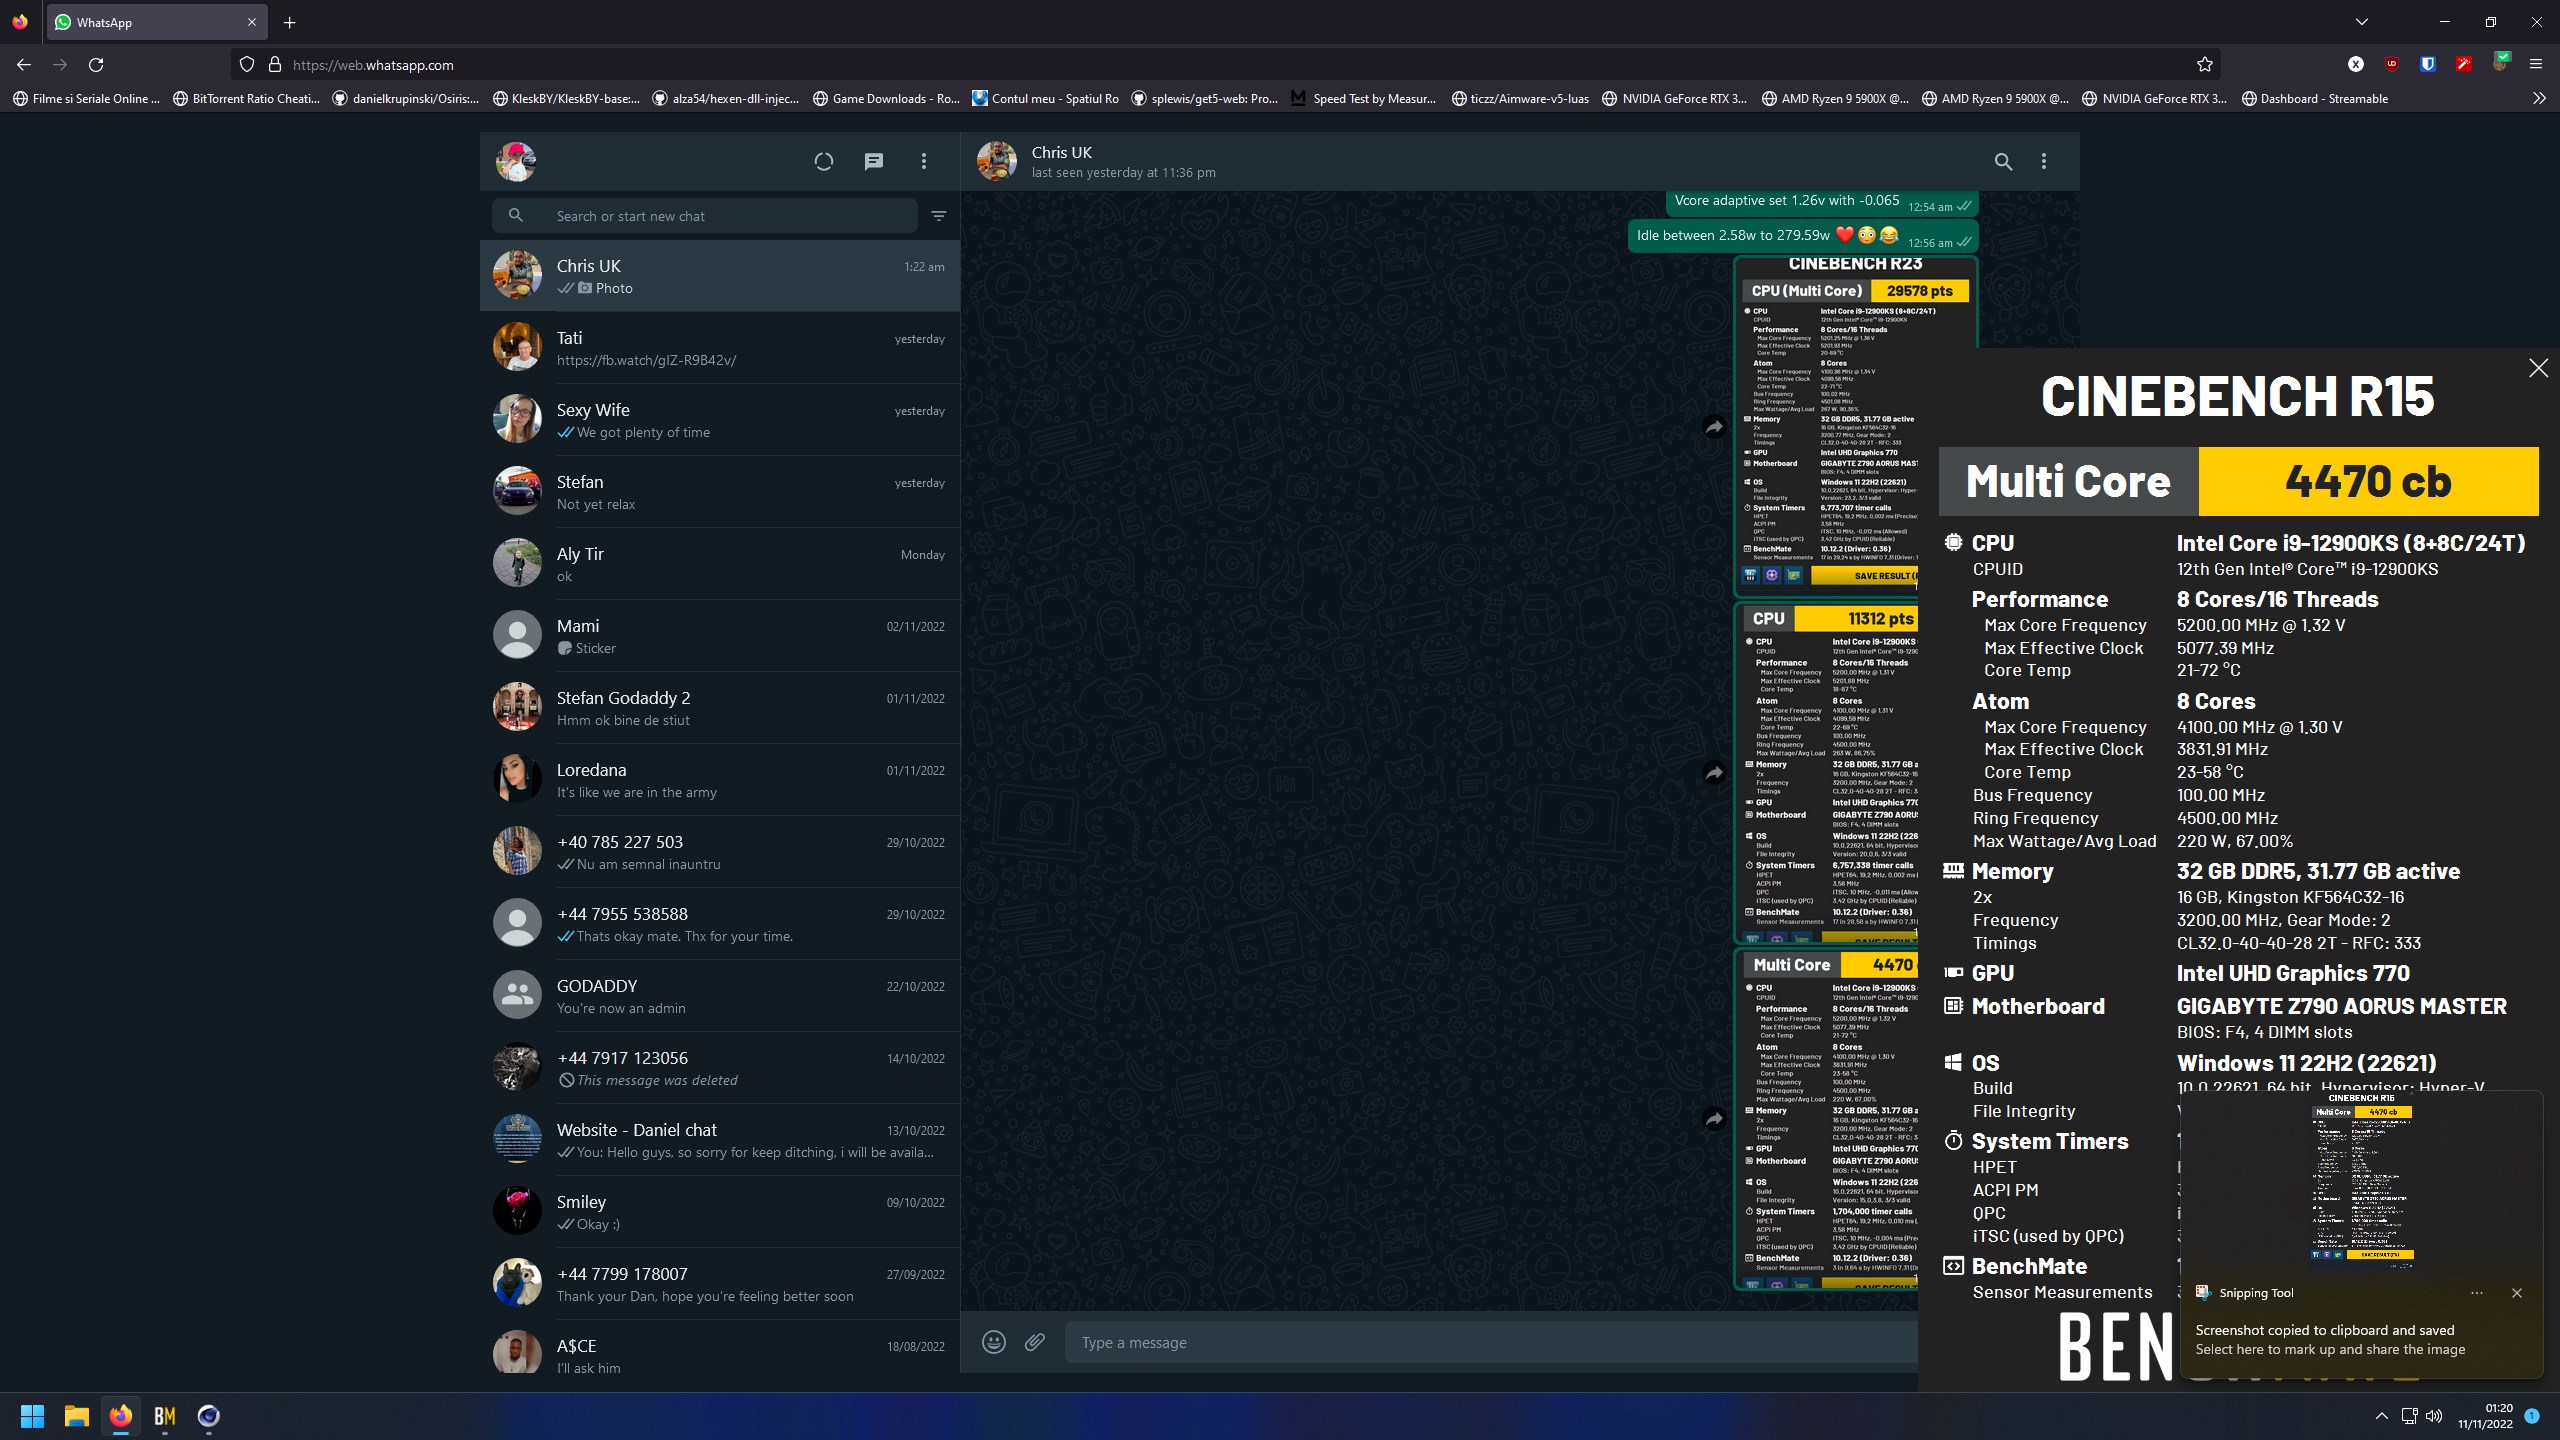Open Windows Start menu
The height and width of the screenshot is (1440, 2560).
coord(32,1416)
